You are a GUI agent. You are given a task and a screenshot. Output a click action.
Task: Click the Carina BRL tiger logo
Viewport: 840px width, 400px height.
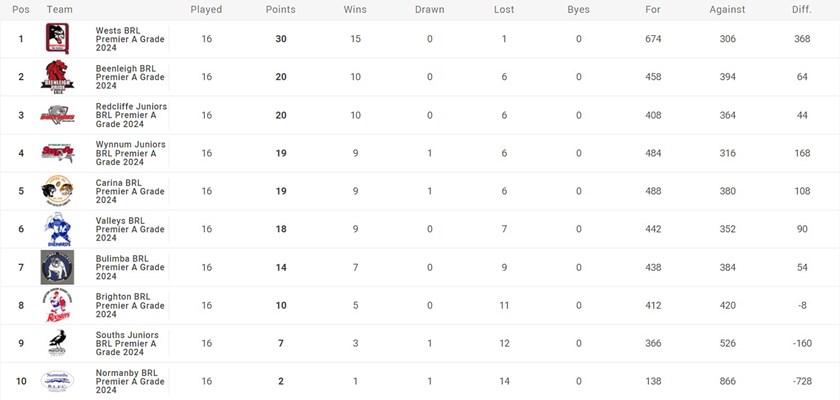pos(57,191)
